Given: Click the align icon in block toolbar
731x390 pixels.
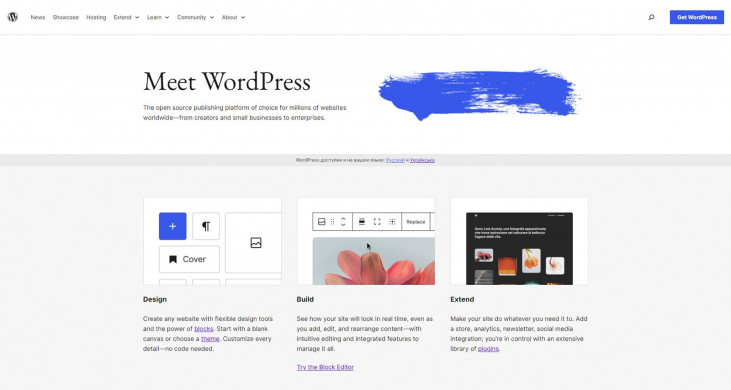Looking at the screenshot, I should click(x=361, y=222).
